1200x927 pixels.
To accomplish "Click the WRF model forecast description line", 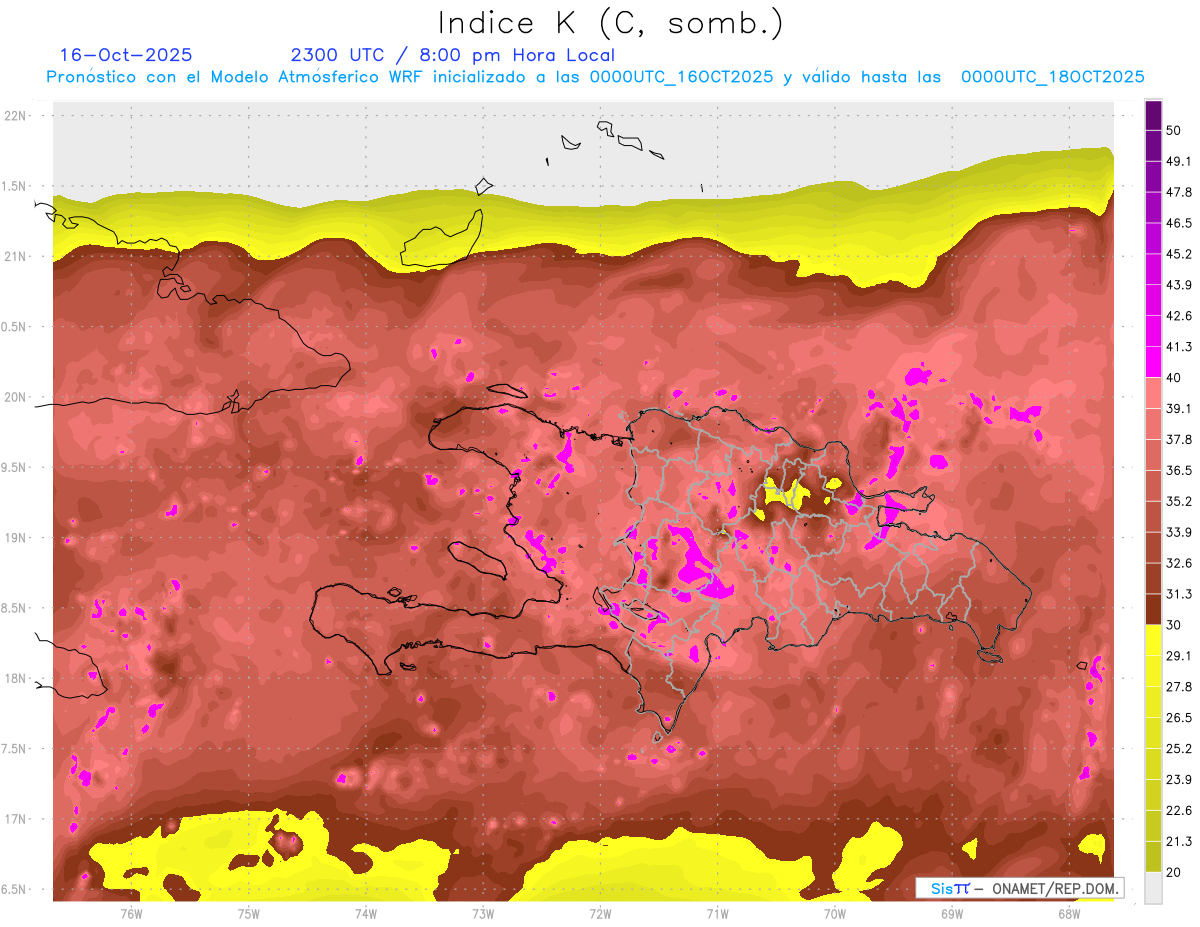I will 595,77.
